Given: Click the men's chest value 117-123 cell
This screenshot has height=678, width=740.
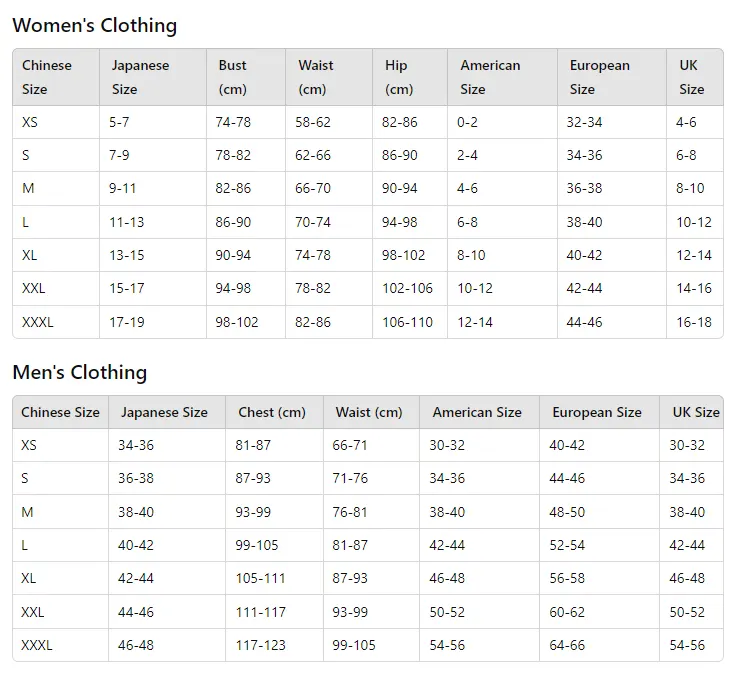Looking at the screenshot, I should 275,645.
